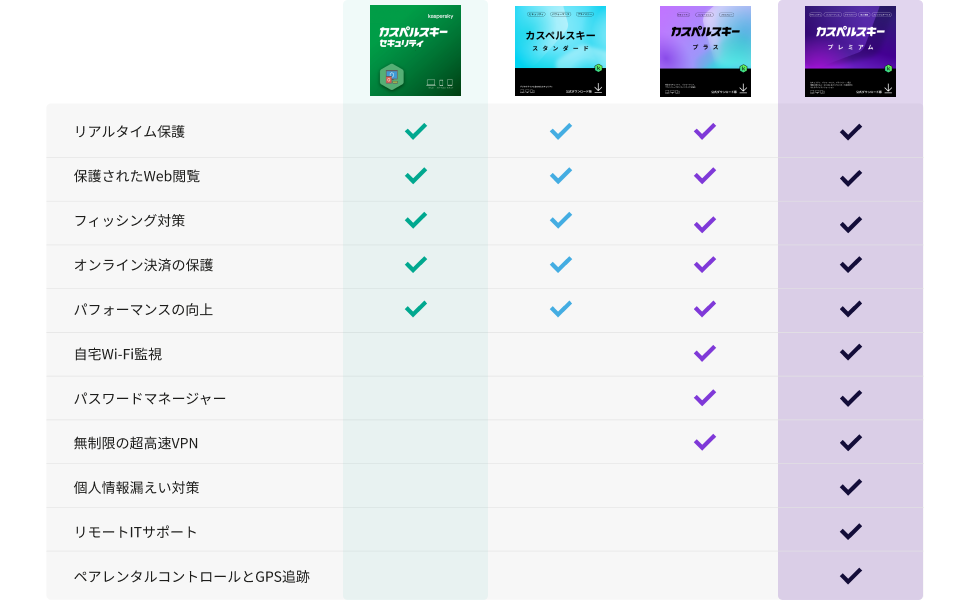Click the Kaspersky Security green product box
Image resolution: width=970 pixels, height=600 pixels.
[x=415, y=50]
